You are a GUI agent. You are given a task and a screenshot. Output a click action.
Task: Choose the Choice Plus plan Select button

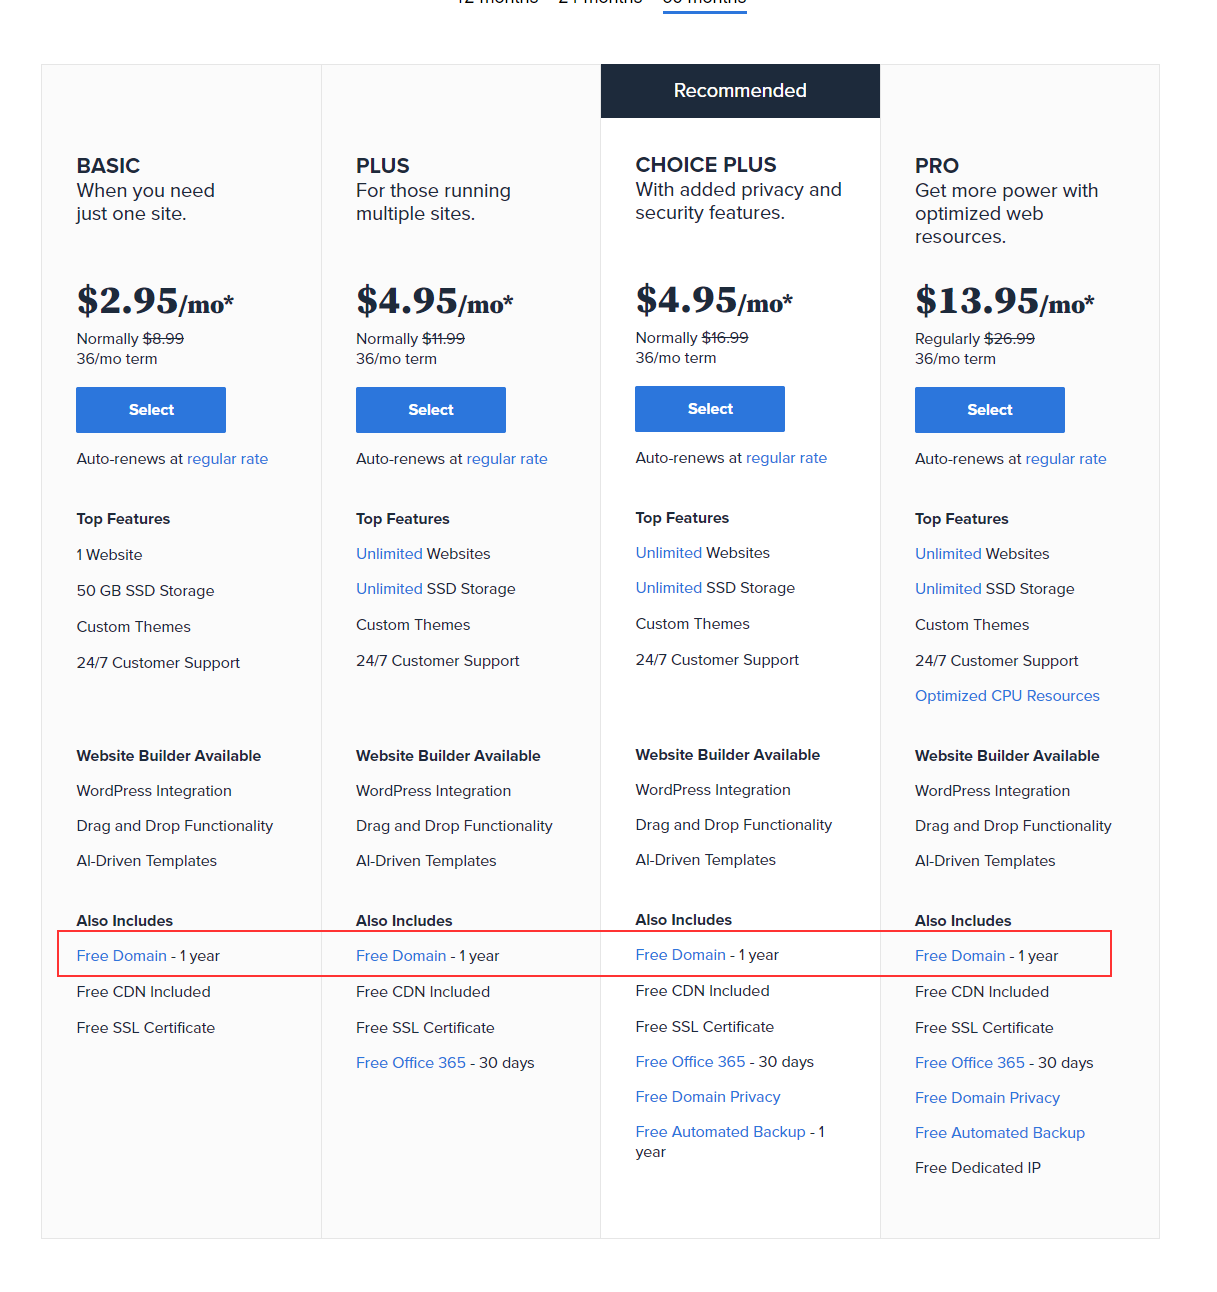pyautogui.click(x=710, y=409)
